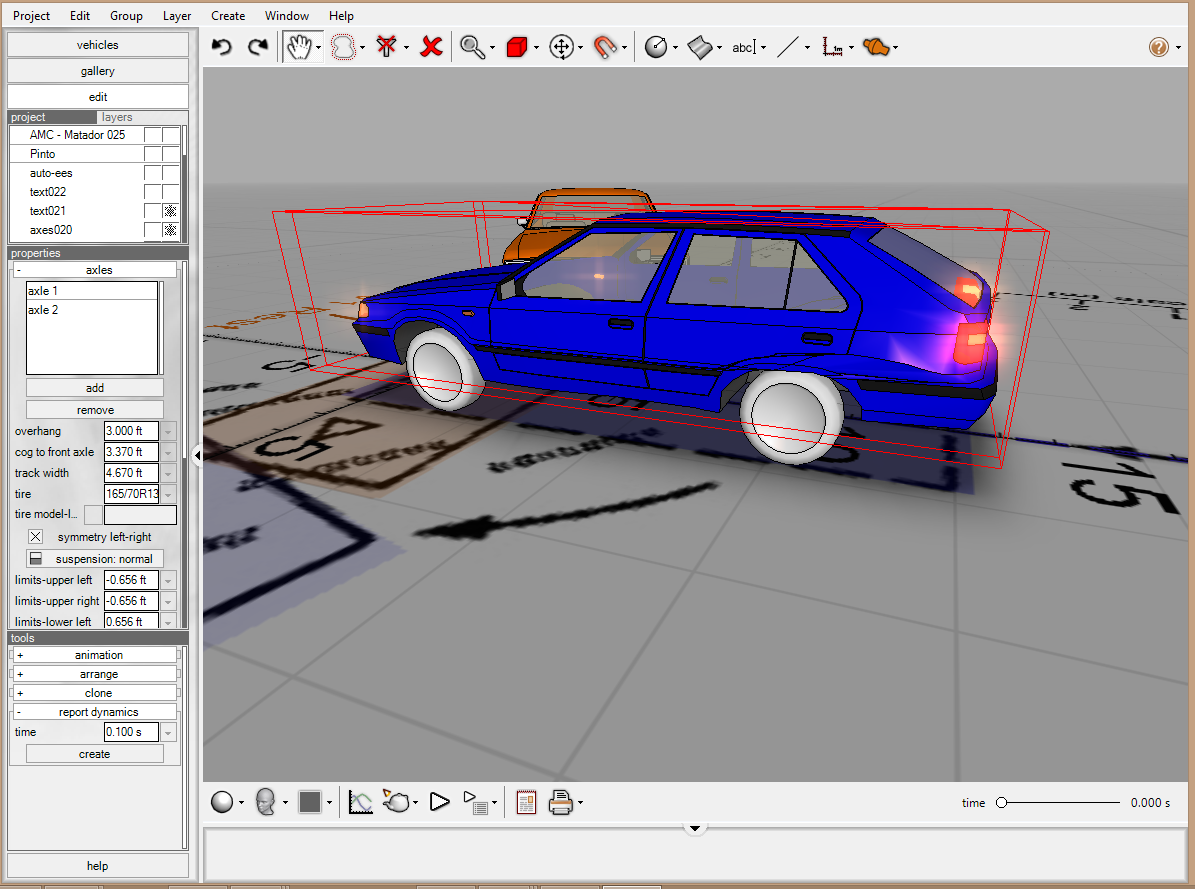Viewport: 1195px width, 889px height.
Task: Open the Project menu
Action: 31,15
